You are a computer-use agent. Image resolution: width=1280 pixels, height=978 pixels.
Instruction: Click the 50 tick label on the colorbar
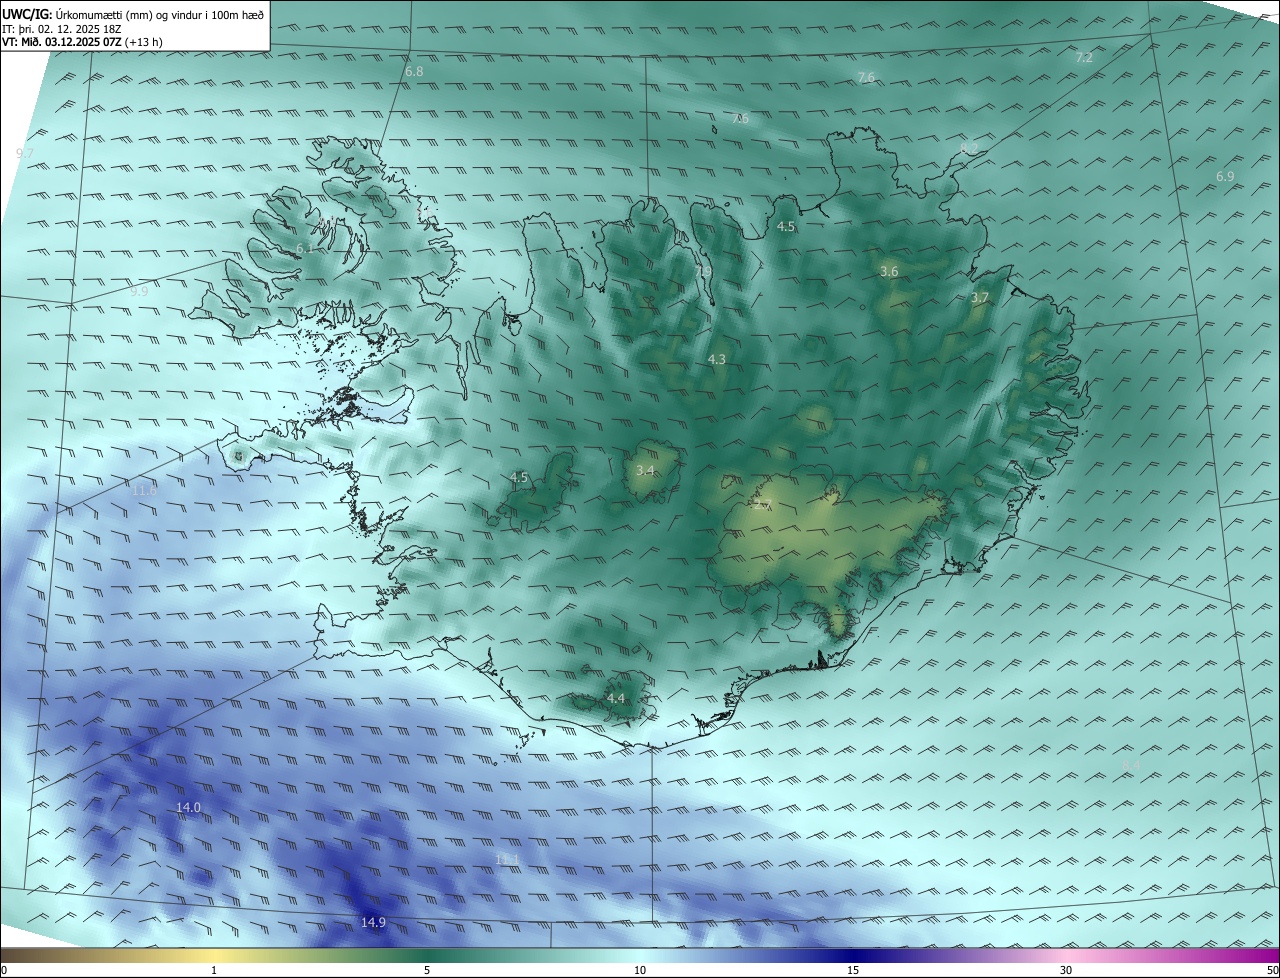click(1272, 970)
